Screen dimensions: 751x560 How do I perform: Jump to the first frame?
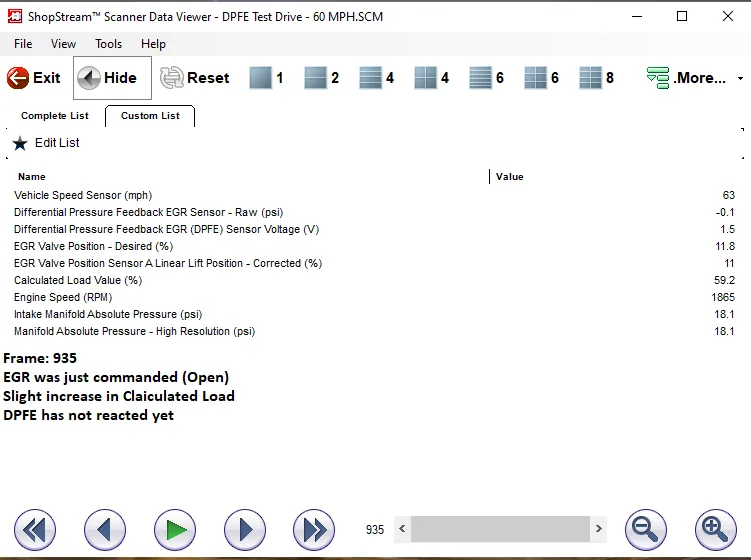coord(35,530)
